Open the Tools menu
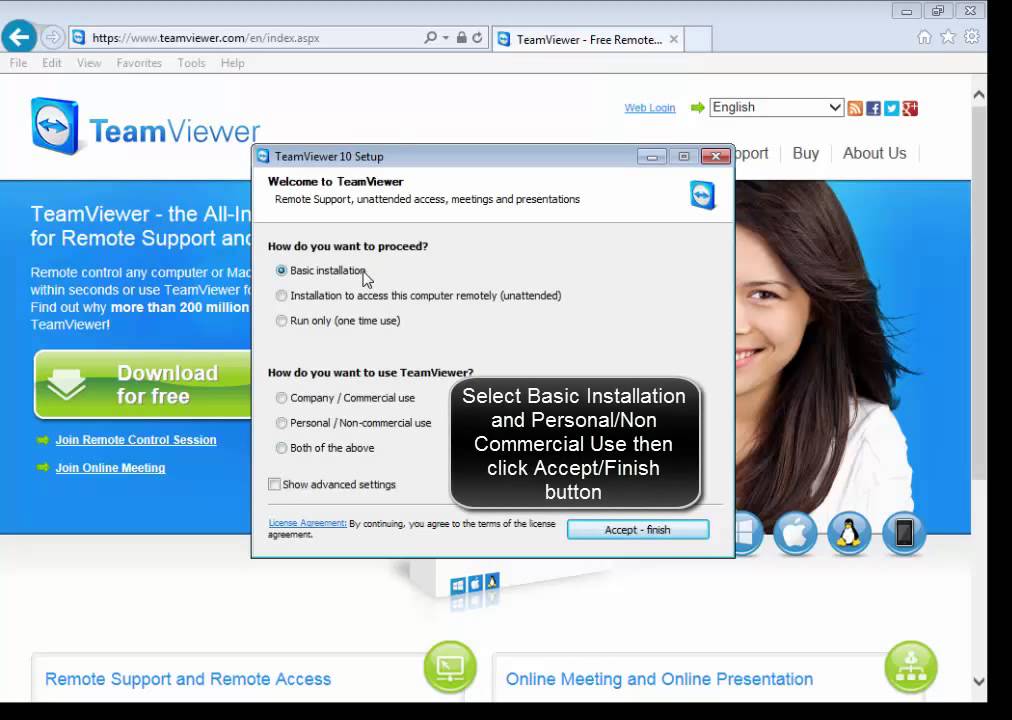 [191, 63]
